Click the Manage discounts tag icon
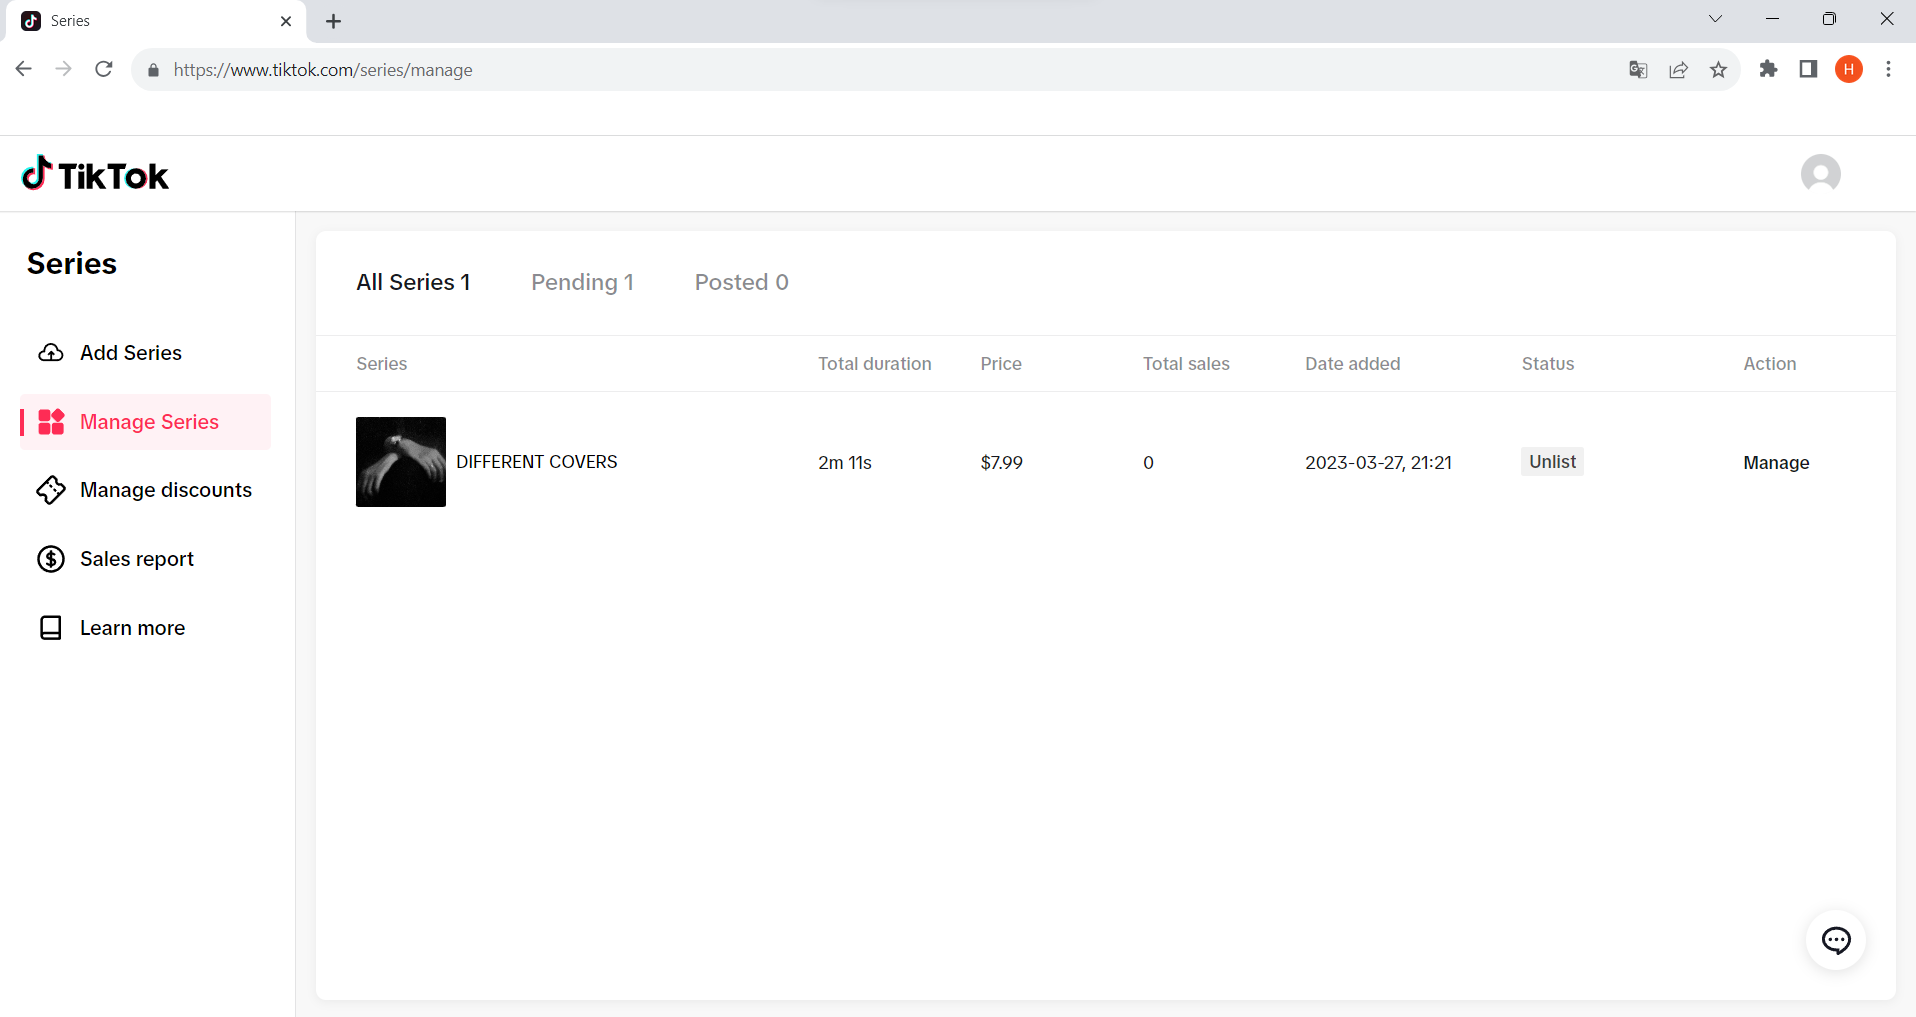The height and width of the screenshot is (1017, 1916). [x=51, y=490]
